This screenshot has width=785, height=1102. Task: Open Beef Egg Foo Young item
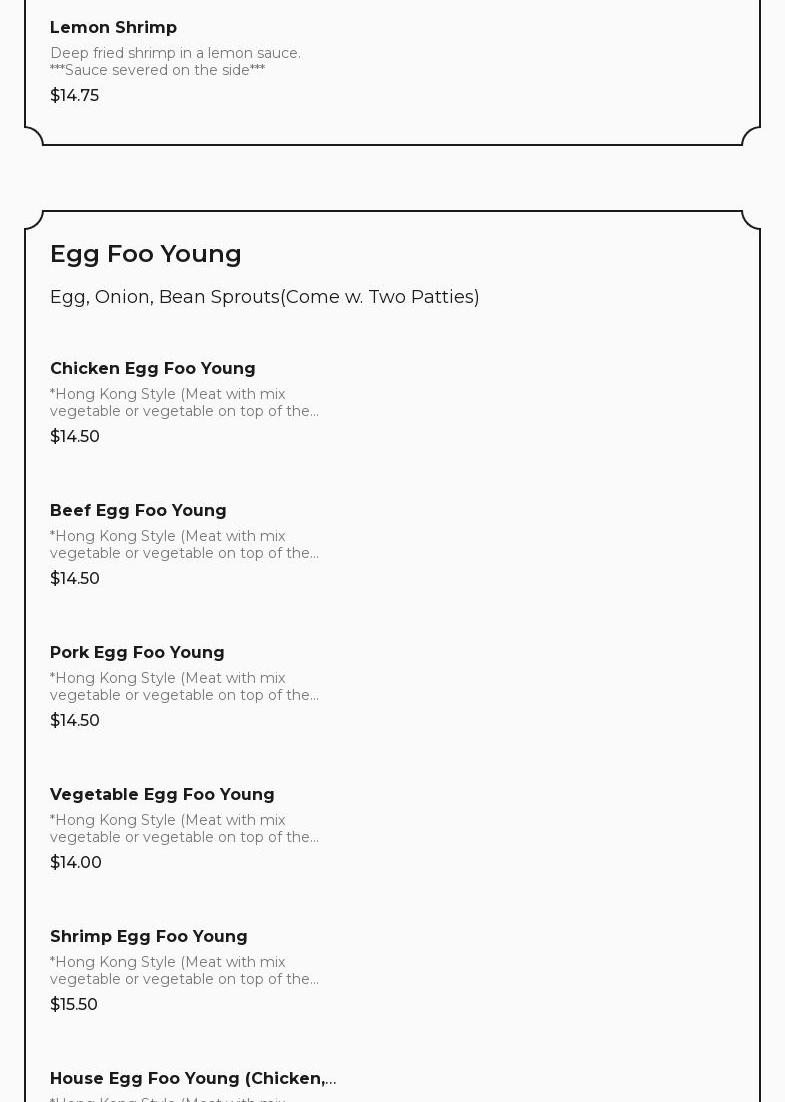pos(138,510)
